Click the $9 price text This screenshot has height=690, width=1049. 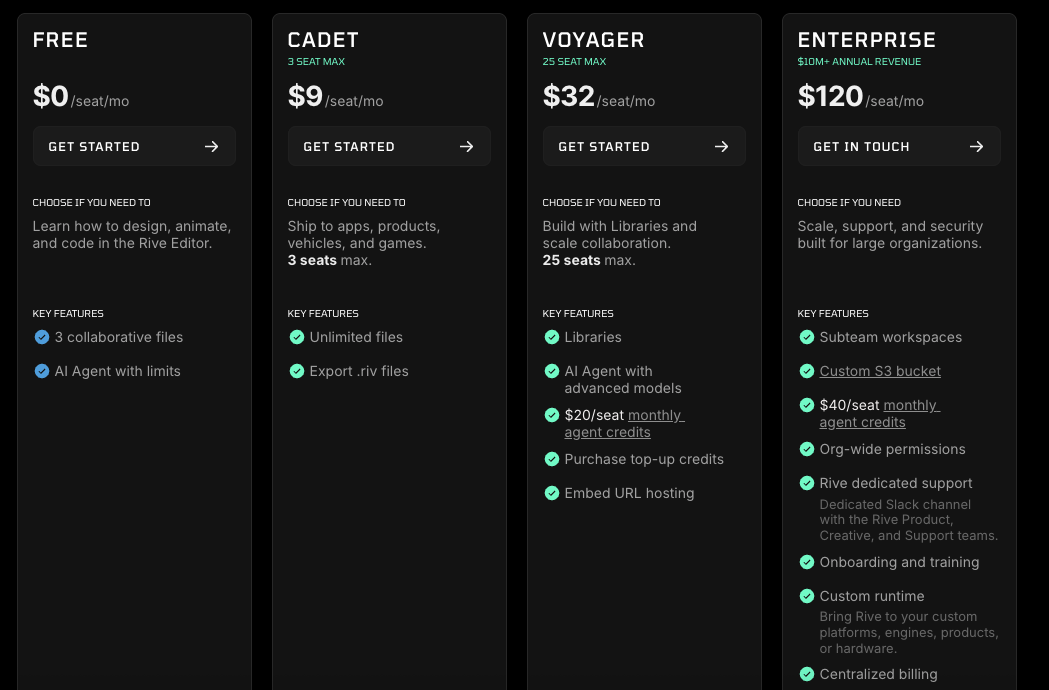pos(305,96)
